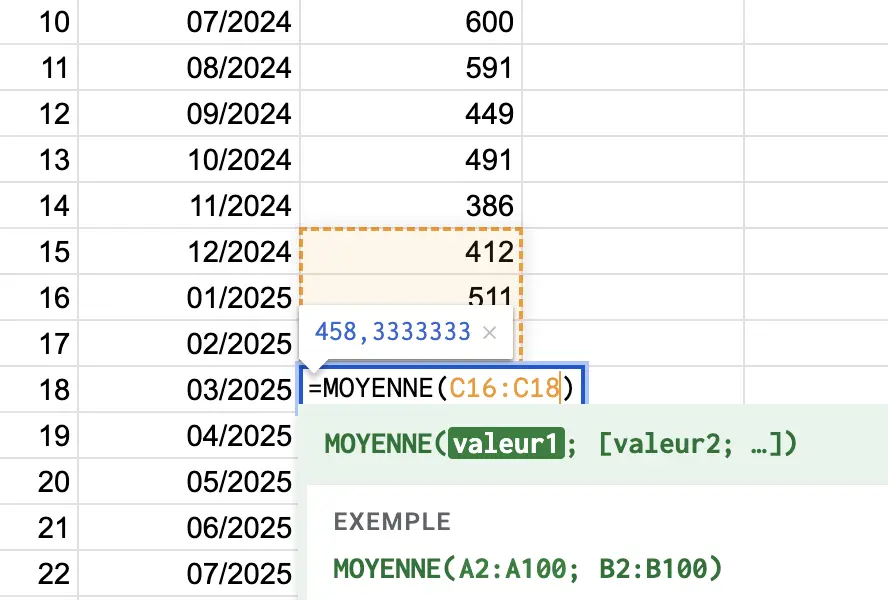This screenshot has height=600, width=888.
Task: Click the date cell 05/2025
Action: 189,481
